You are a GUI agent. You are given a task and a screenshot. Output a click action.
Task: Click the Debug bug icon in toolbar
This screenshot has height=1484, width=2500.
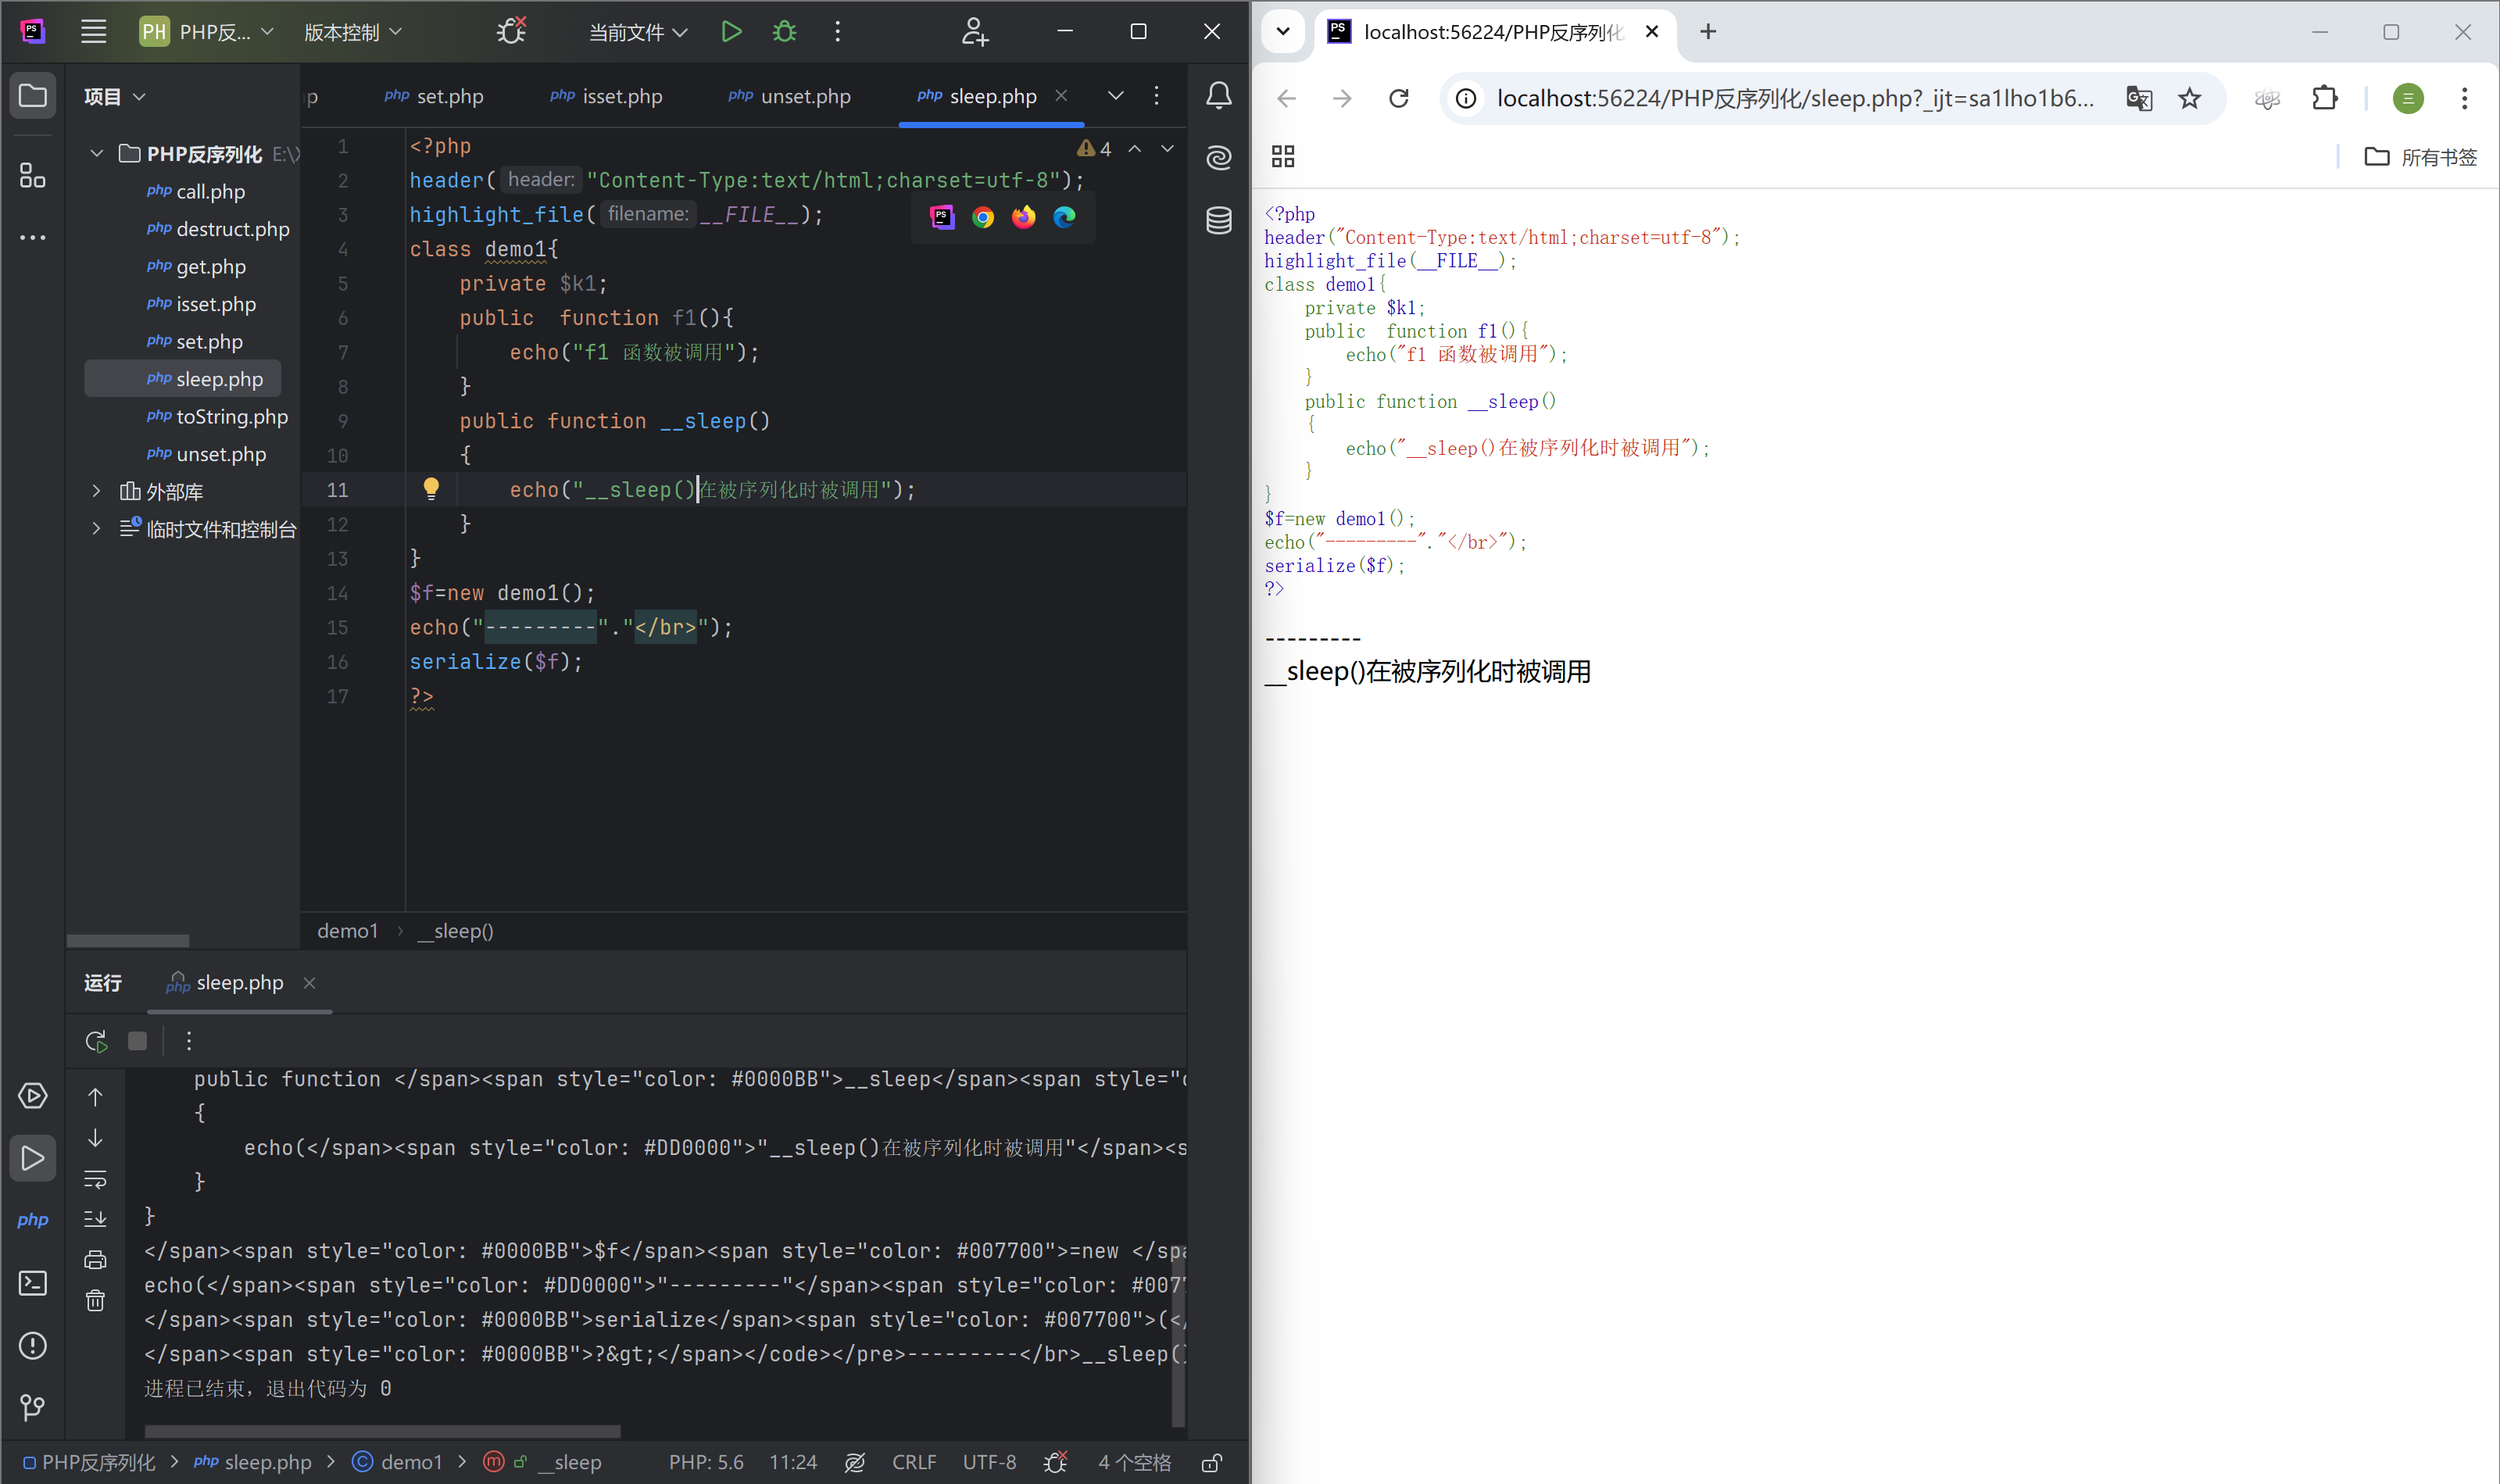click(785, 32)
